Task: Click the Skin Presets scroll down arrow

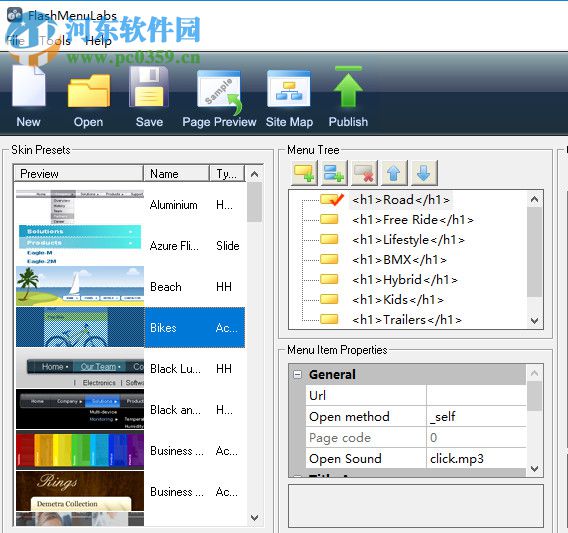Action: (255, 517)
